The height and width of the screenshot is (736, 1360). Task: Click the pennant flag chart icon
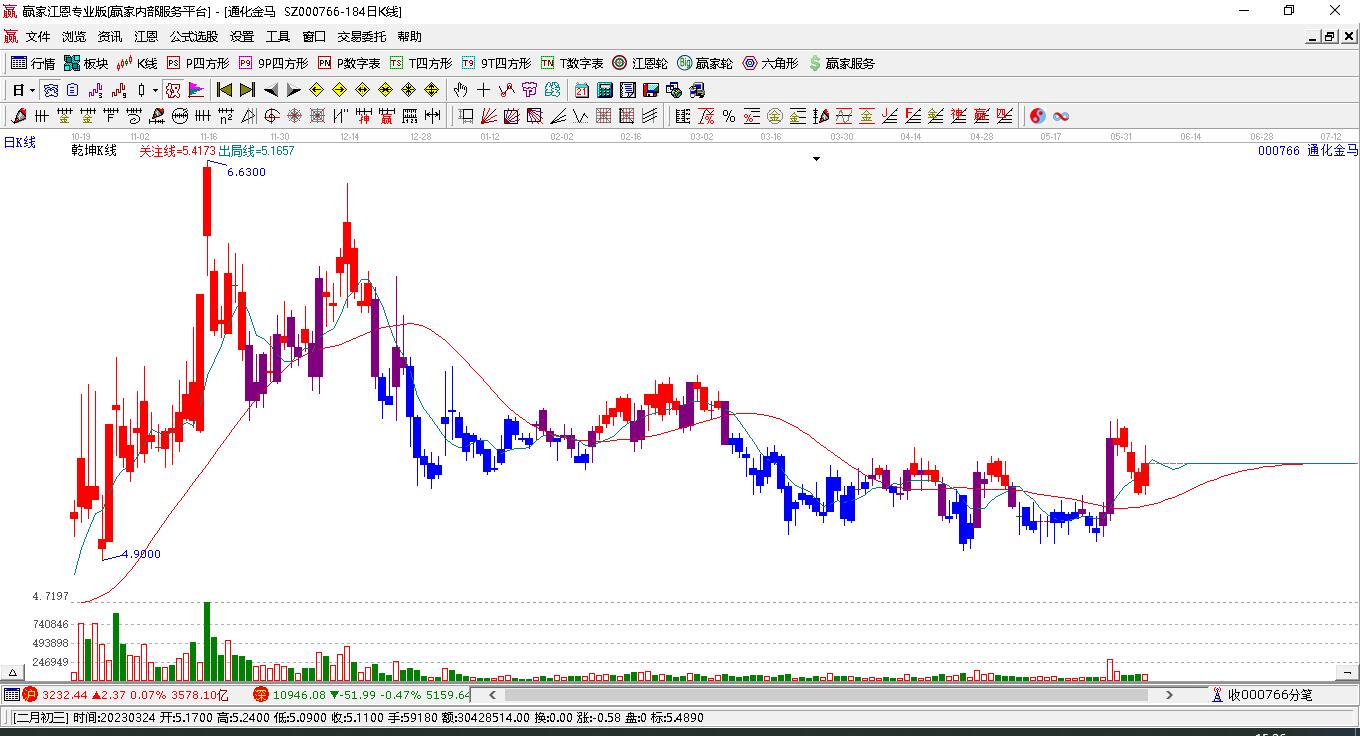tap(196, 90)
